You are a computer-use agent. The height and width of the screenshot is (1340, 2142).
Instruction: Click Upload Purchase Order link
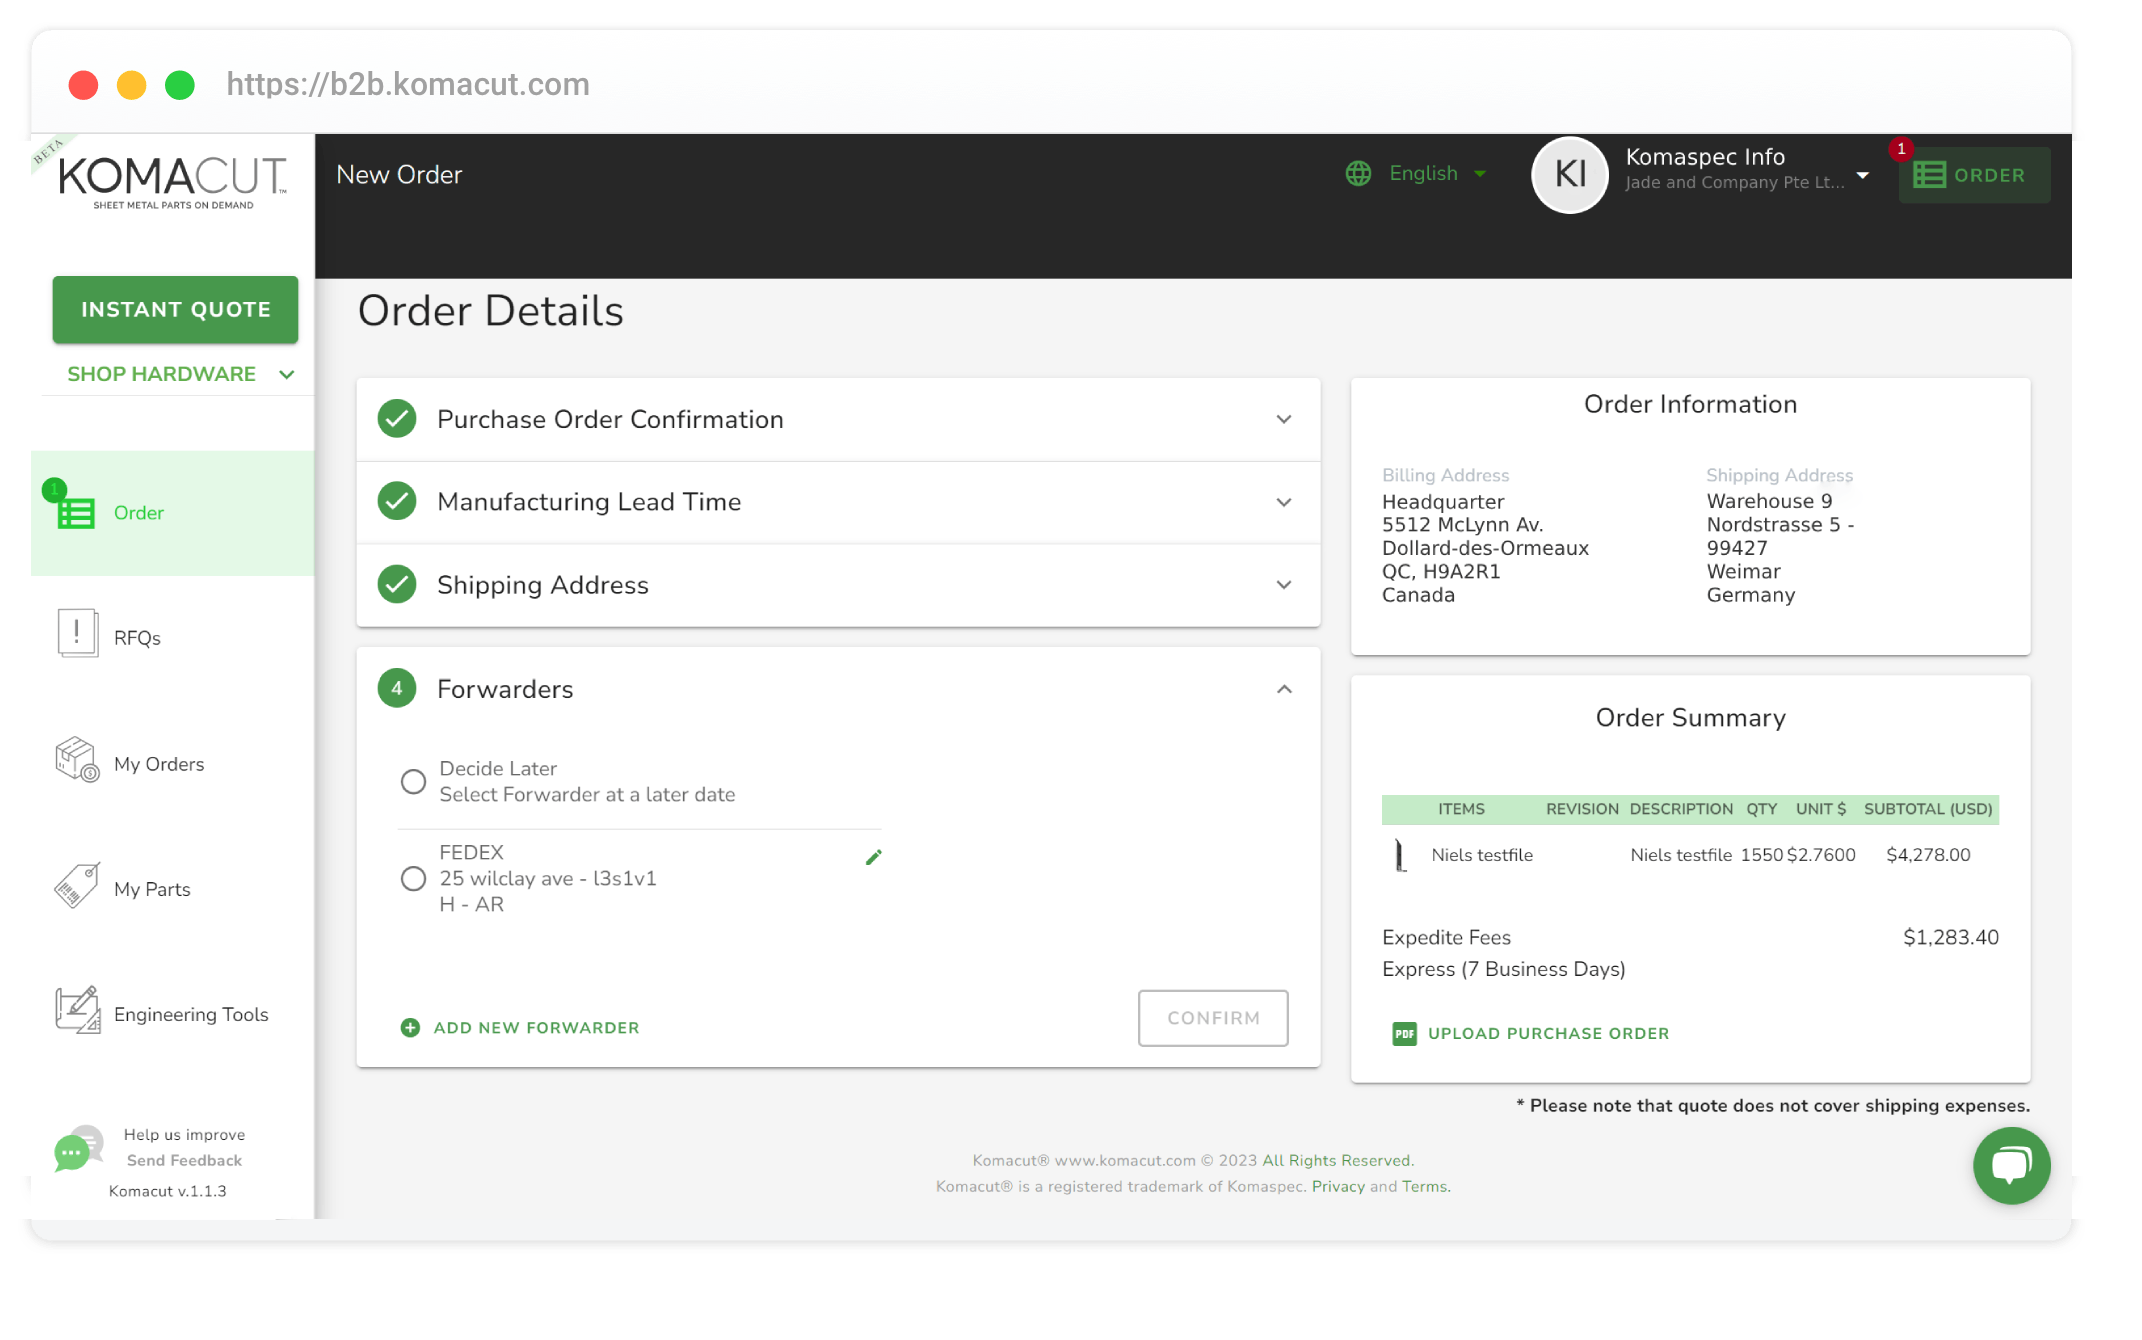[1547, 1034]
